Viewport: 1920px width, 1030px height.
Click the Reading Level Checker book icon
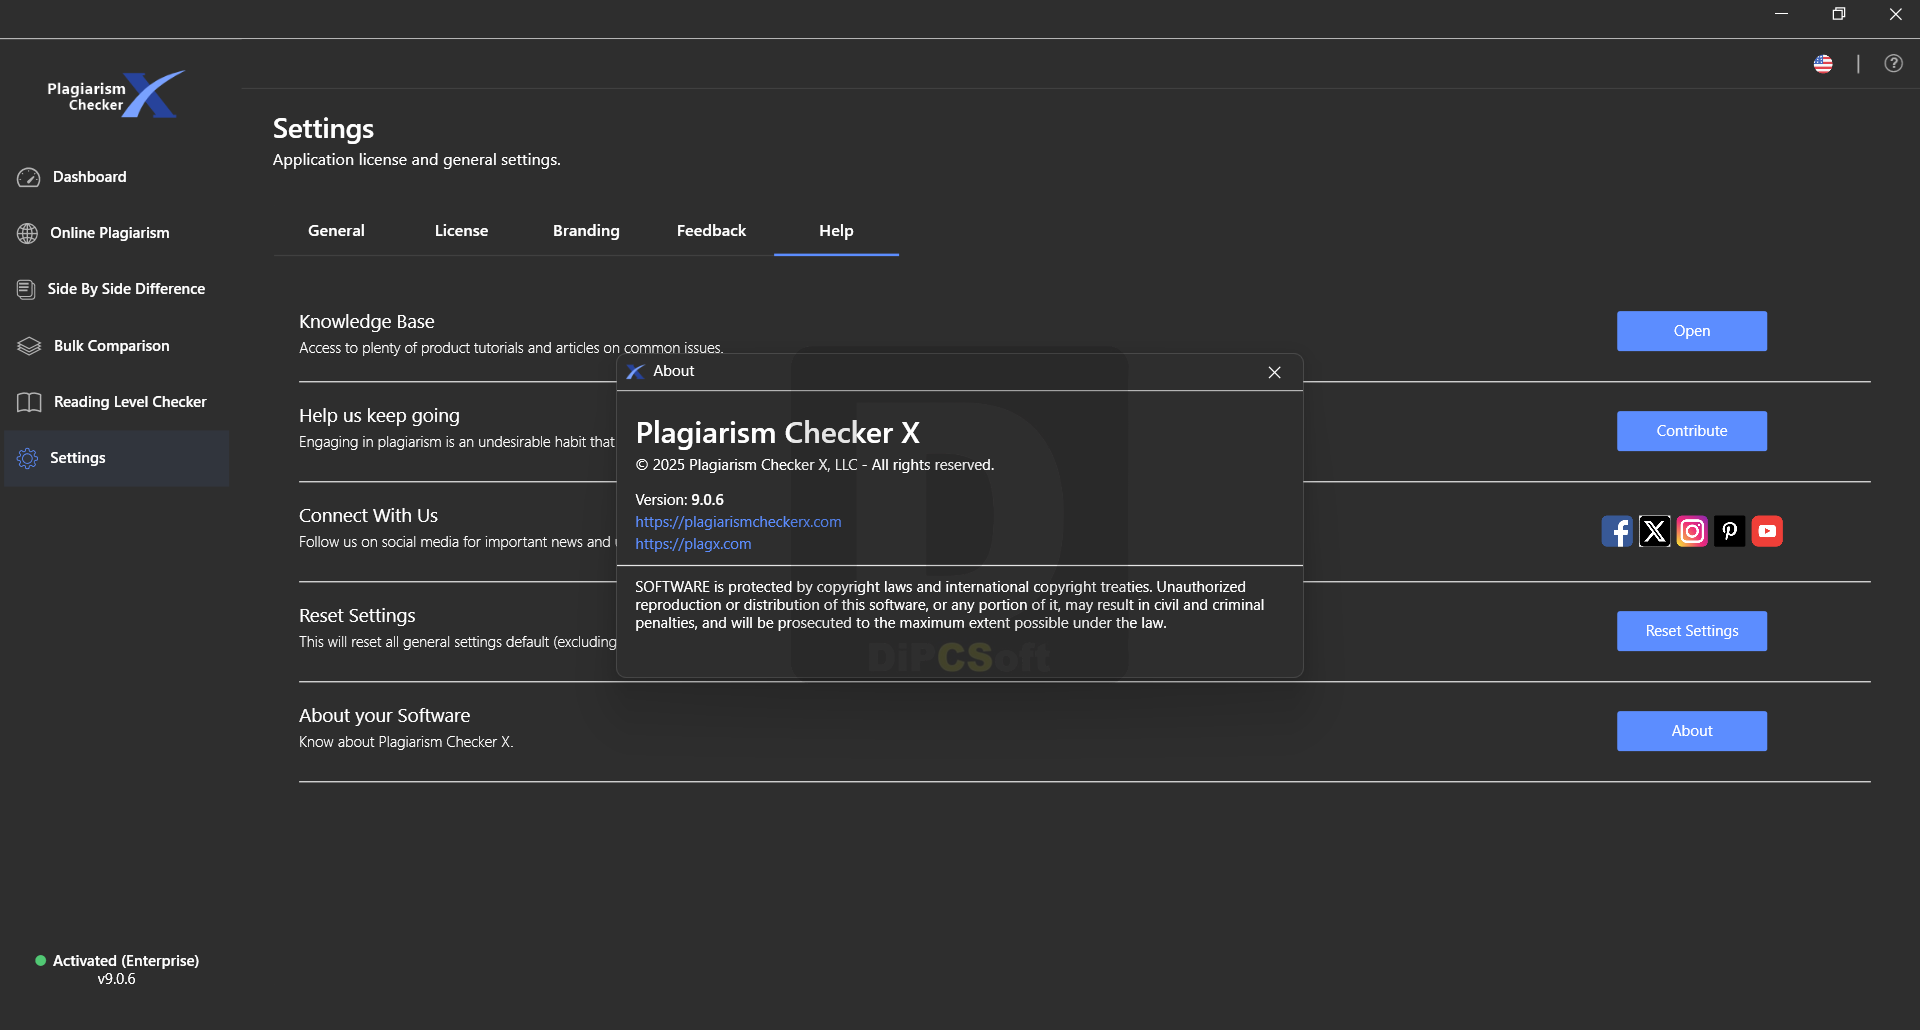[x=29, y=402]
